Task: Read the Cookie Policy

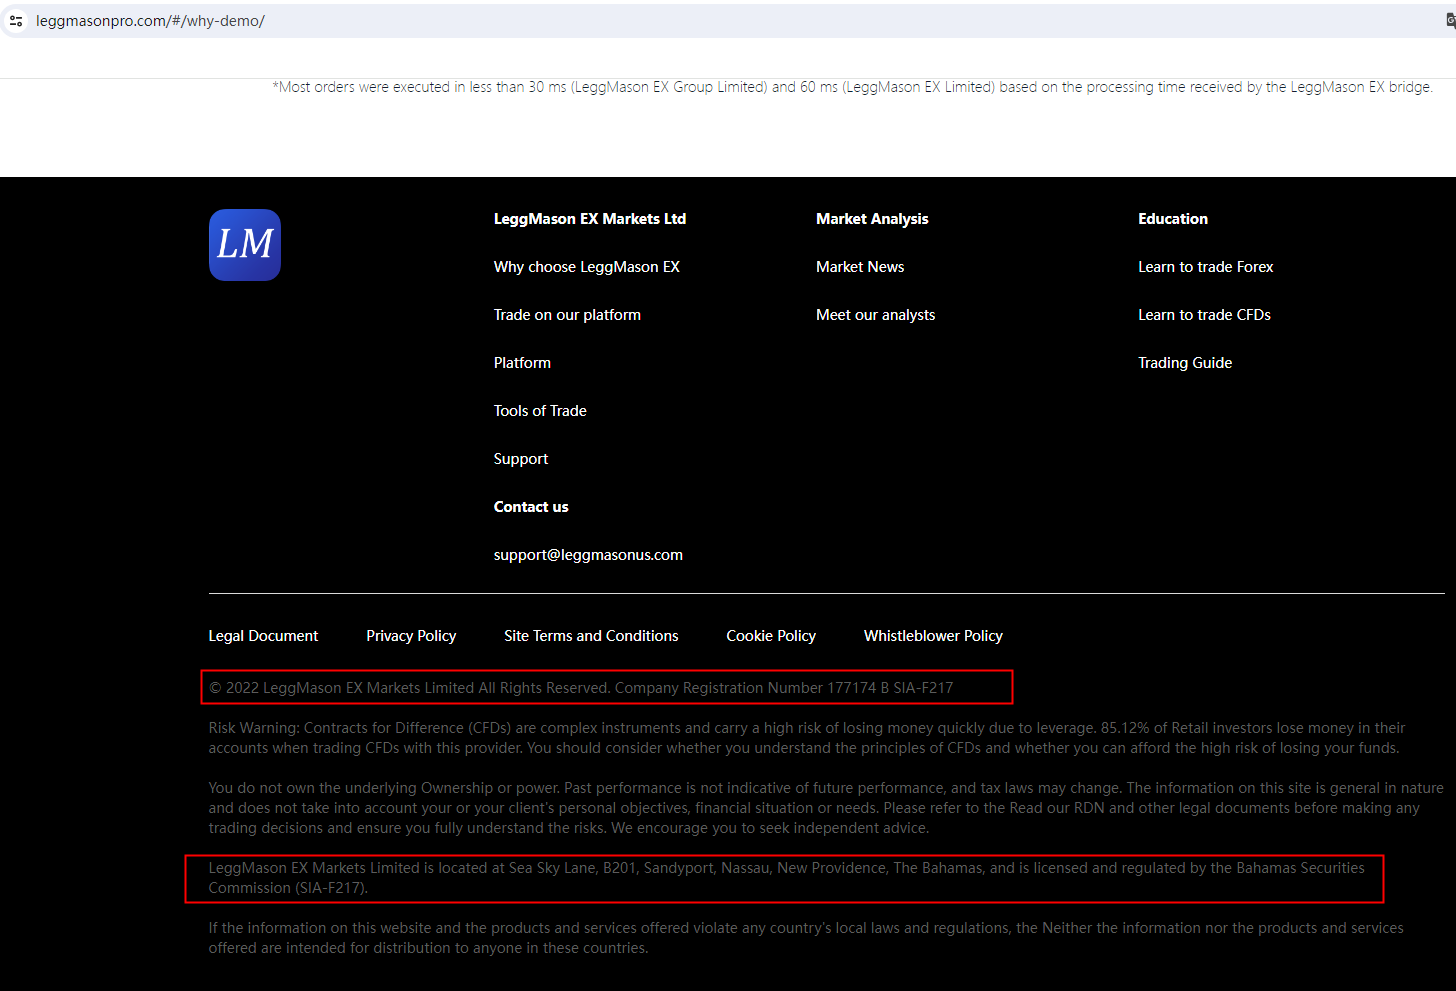Action: pyautogui.click(x=771, y=636)
